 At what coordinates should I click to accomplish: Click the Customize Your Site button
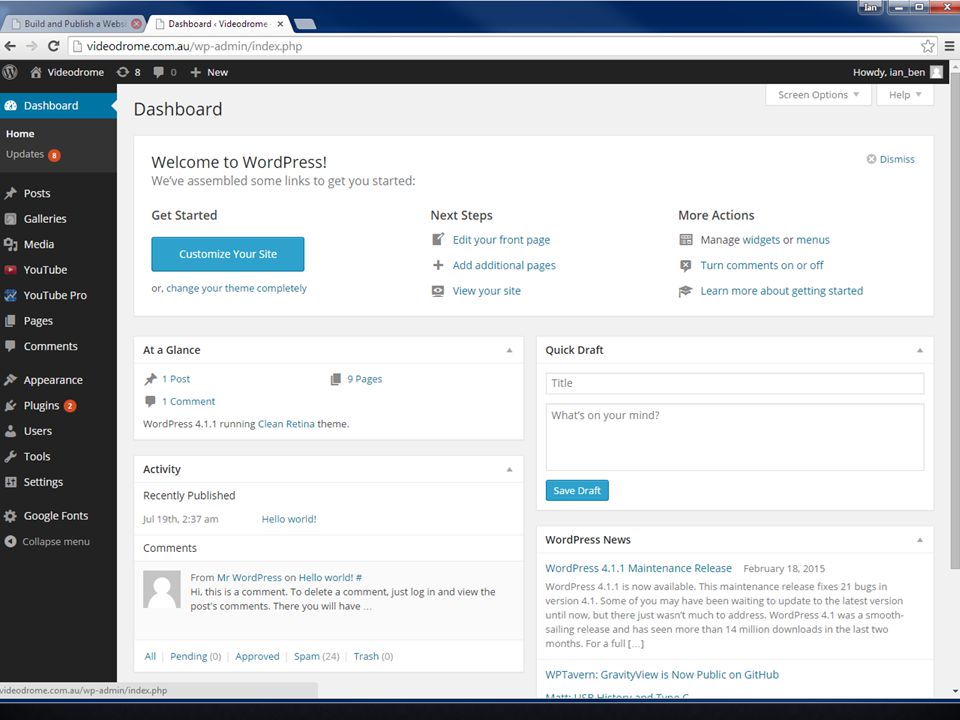tap(228, 254)
